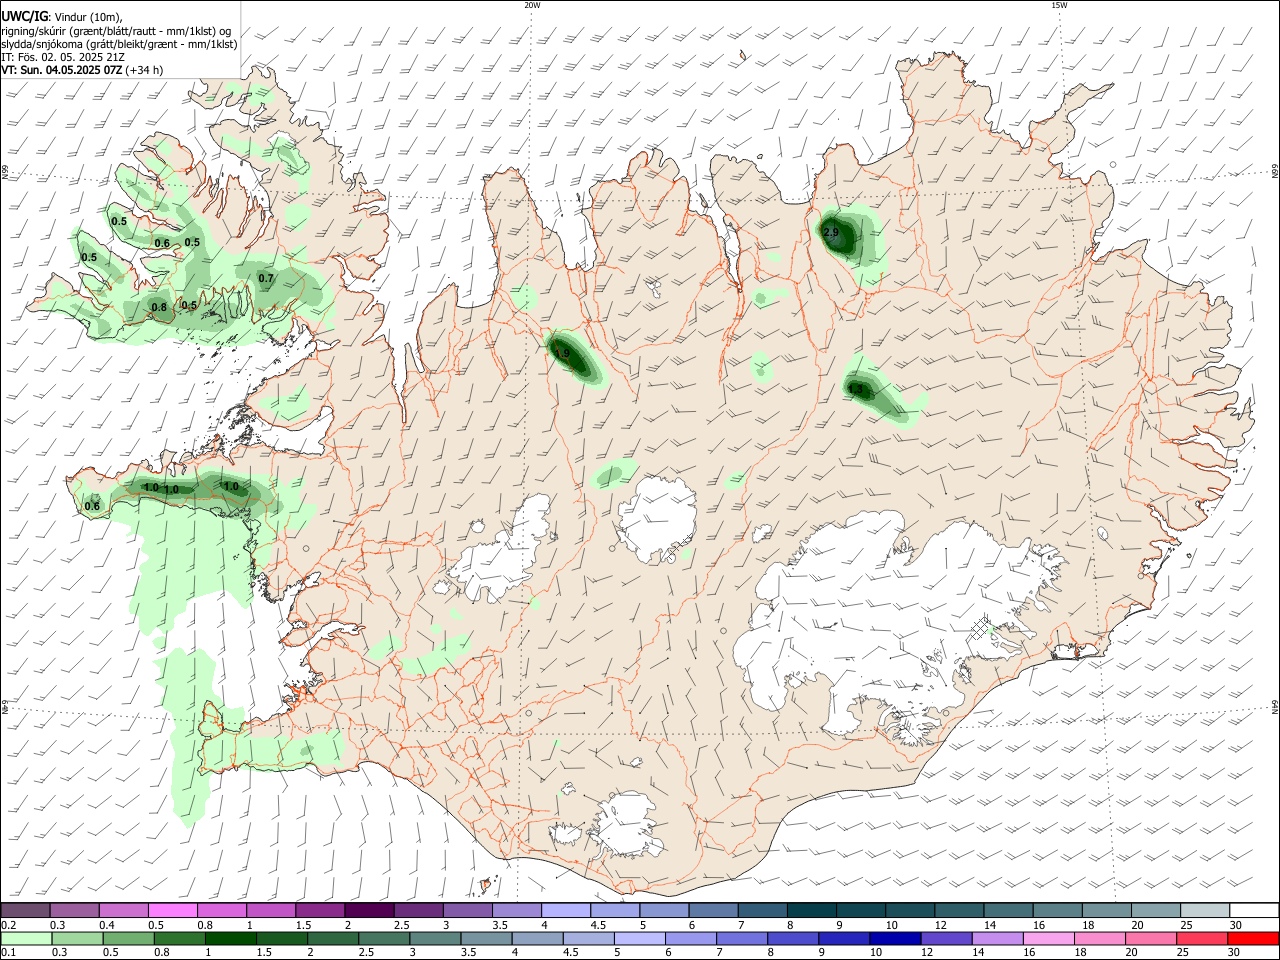Screen dimensions: 1280x960
Task: Click the 2.9 precipitation maximum label
Action: click(x=831, y=232)
